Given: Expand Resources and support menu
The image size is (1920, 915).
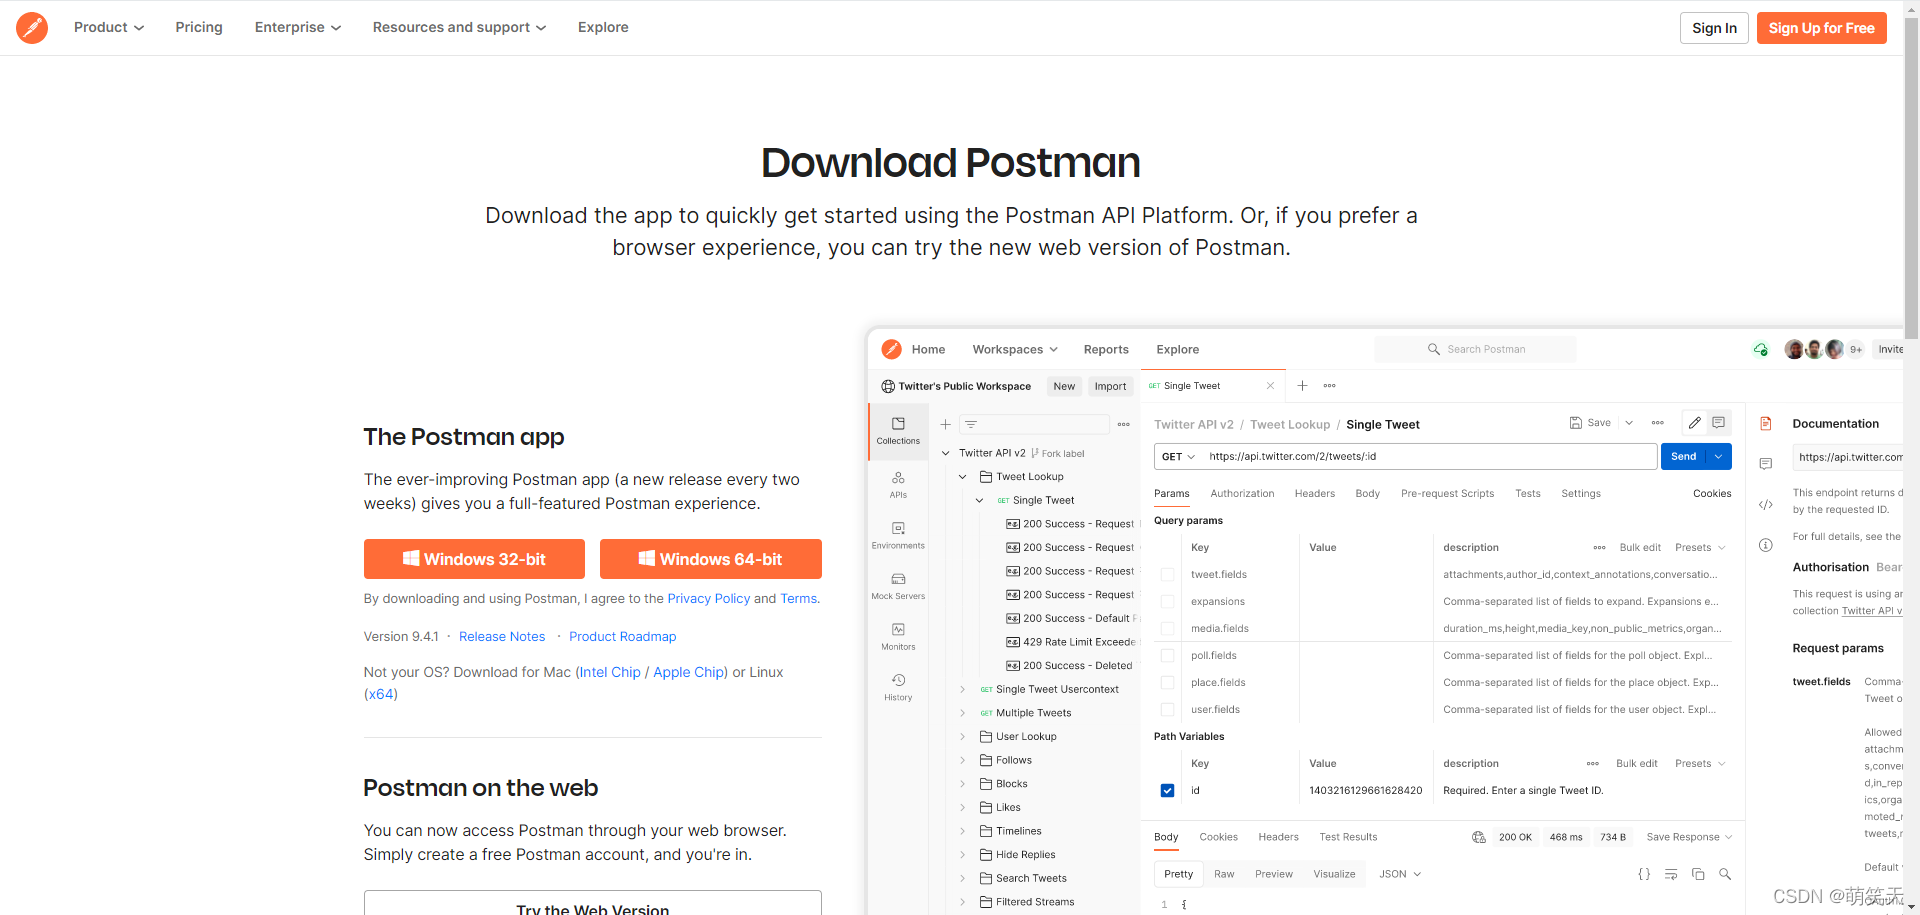Looking at the screenshot, I should pos(460,27).
